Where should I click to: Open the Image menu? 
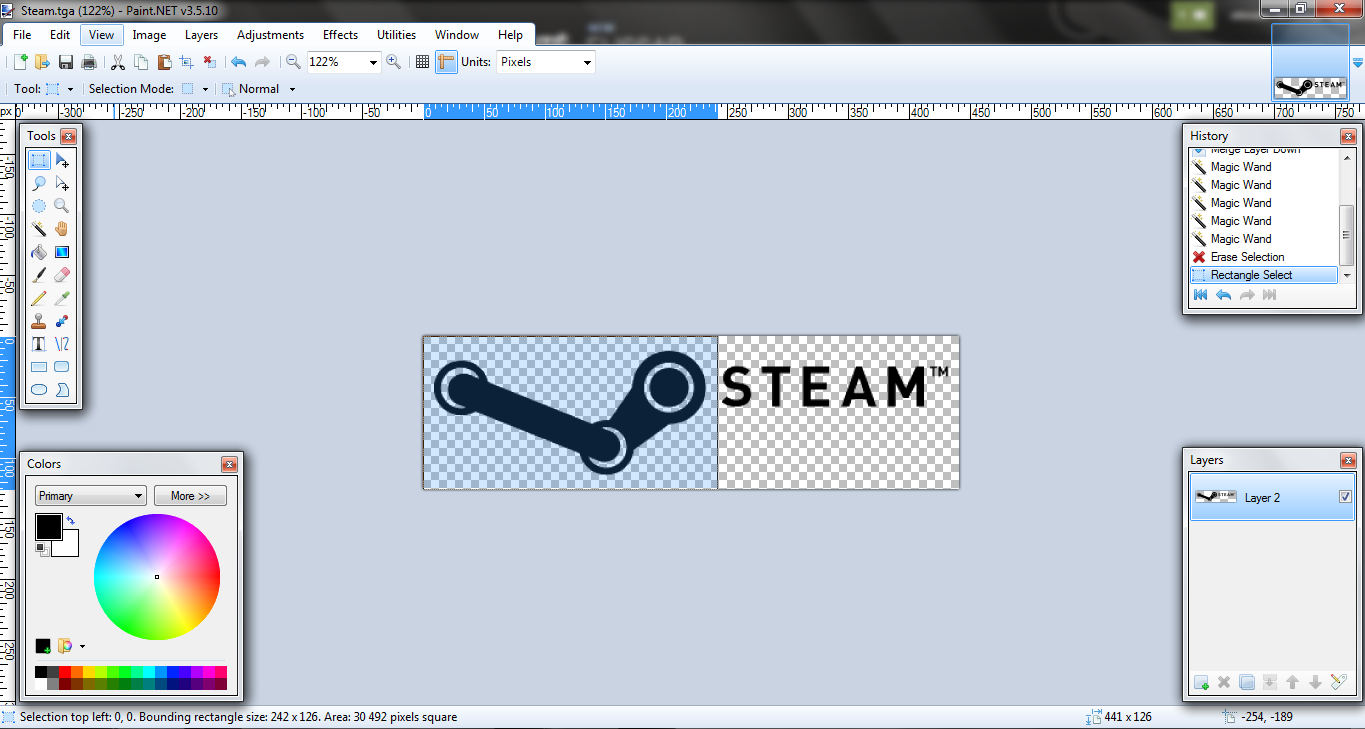tap(149, 35)
